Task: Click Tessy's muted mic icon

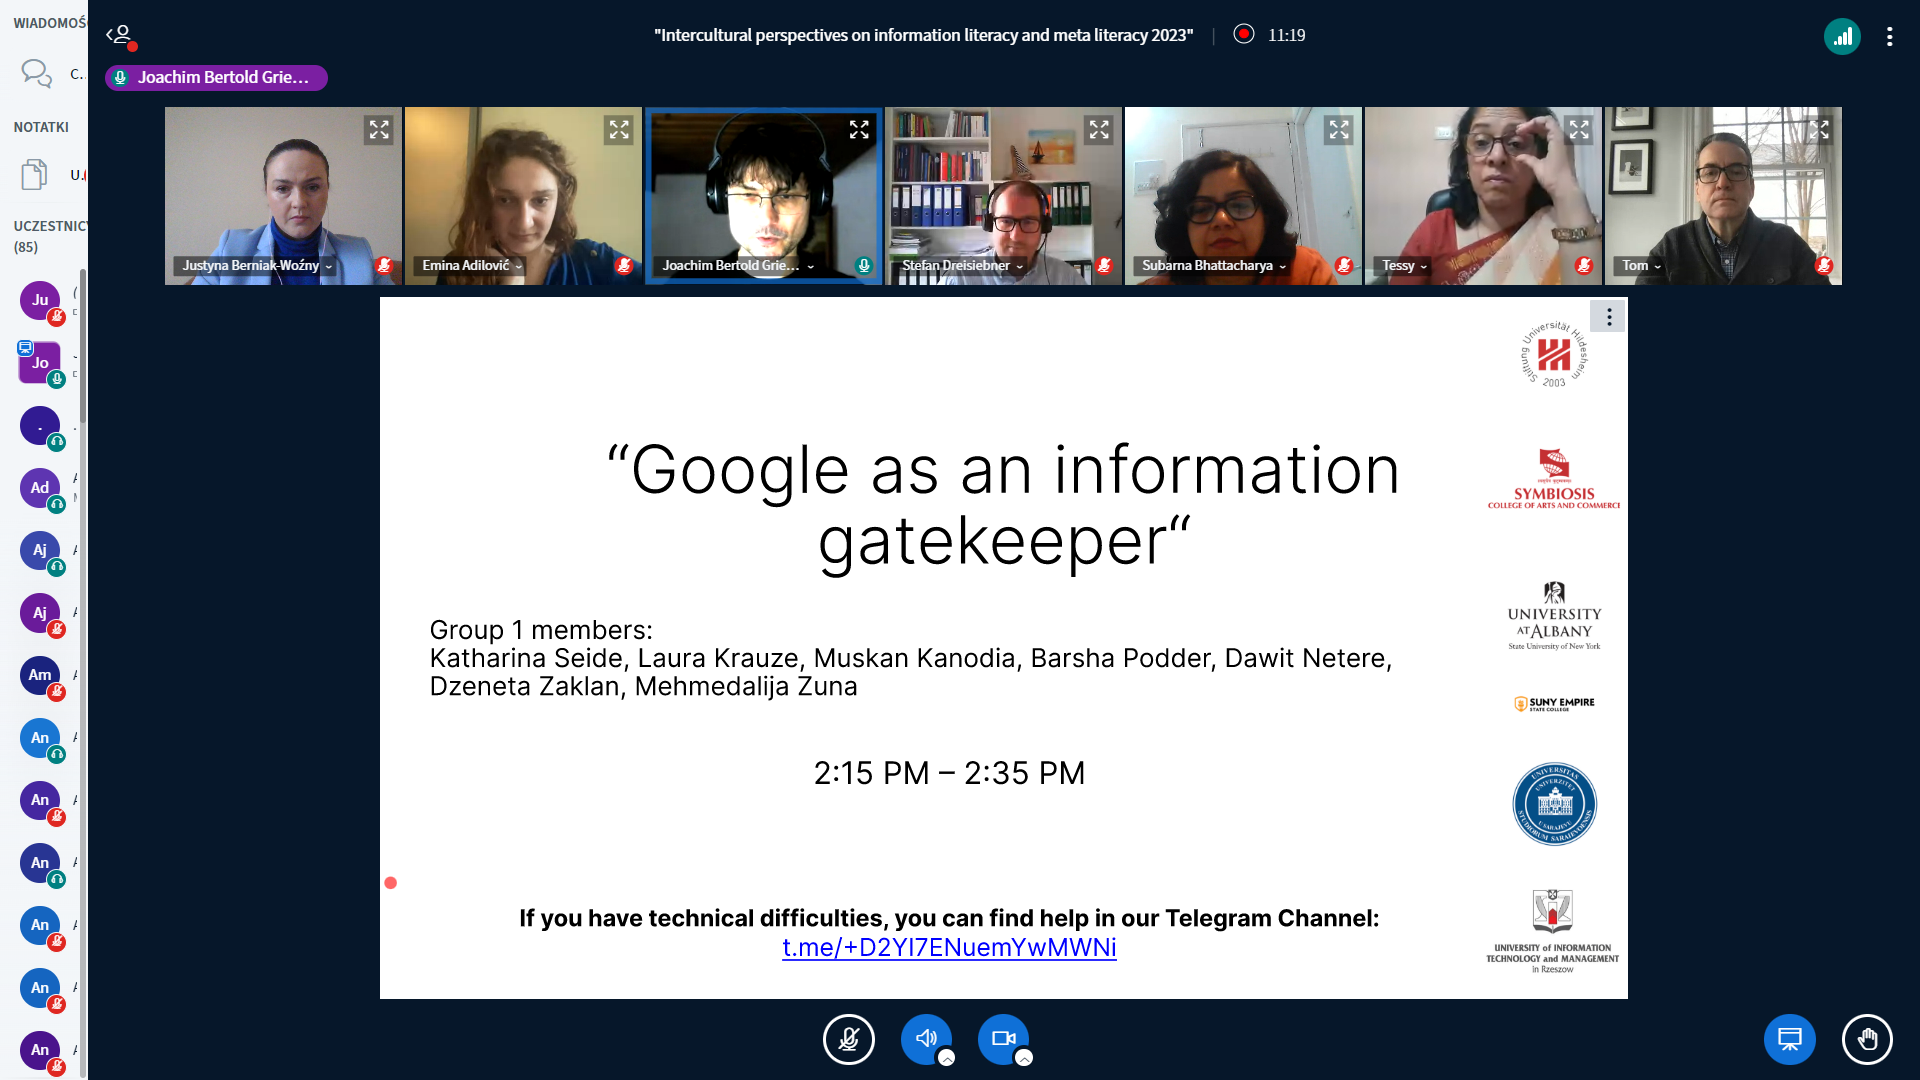Action: coord(1584,266)
